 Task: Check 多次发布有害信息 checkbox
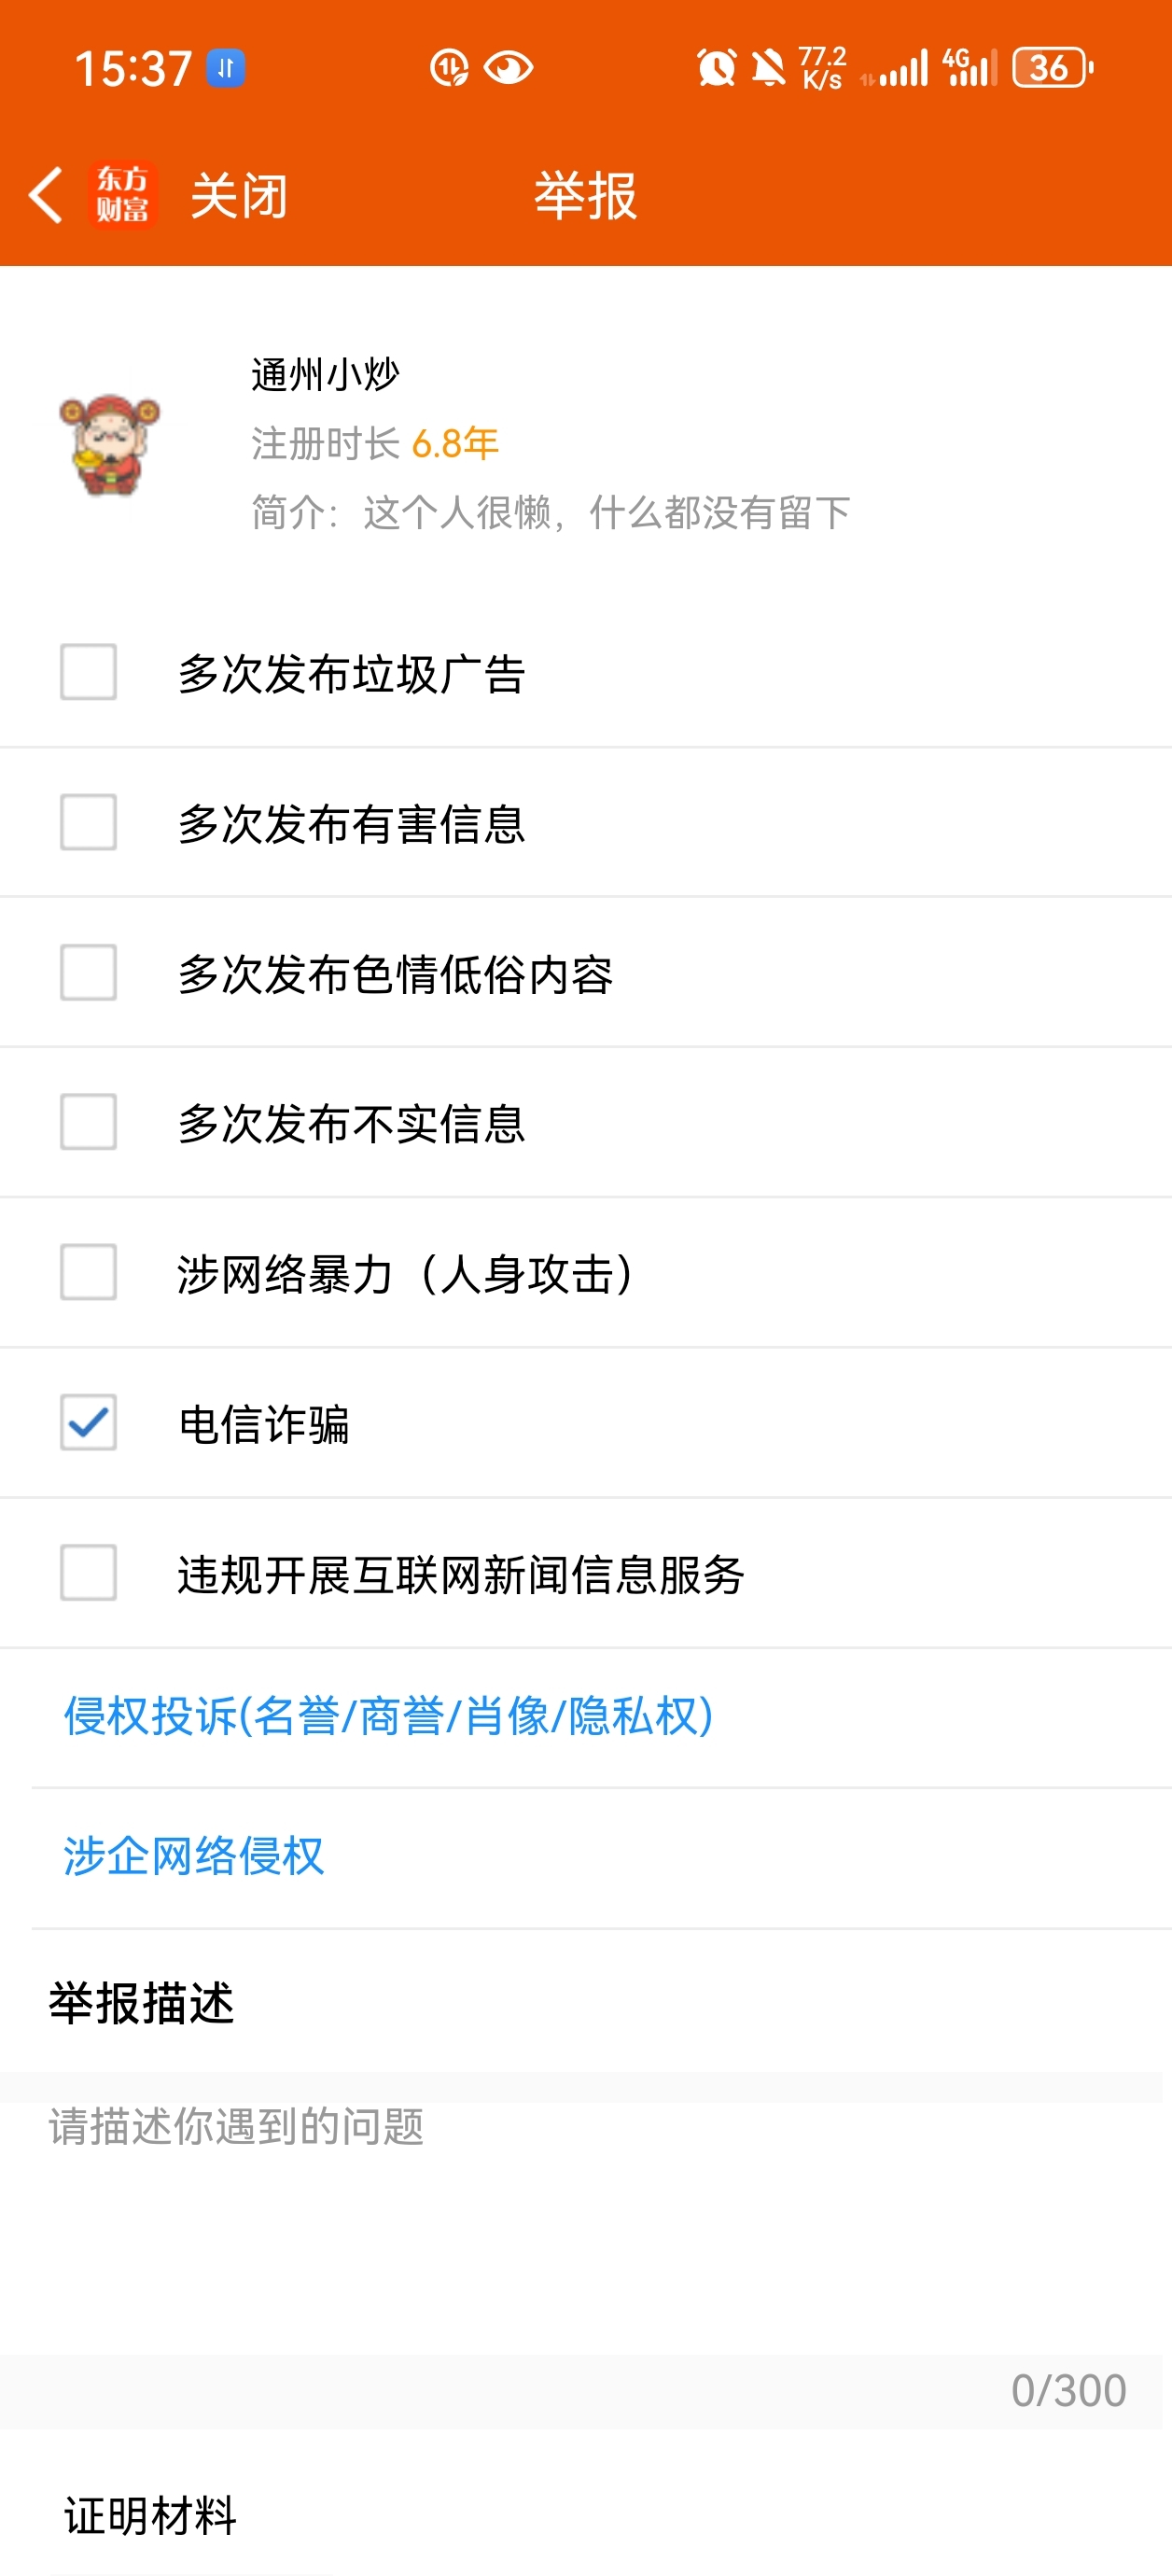click(x=88, y=822)
